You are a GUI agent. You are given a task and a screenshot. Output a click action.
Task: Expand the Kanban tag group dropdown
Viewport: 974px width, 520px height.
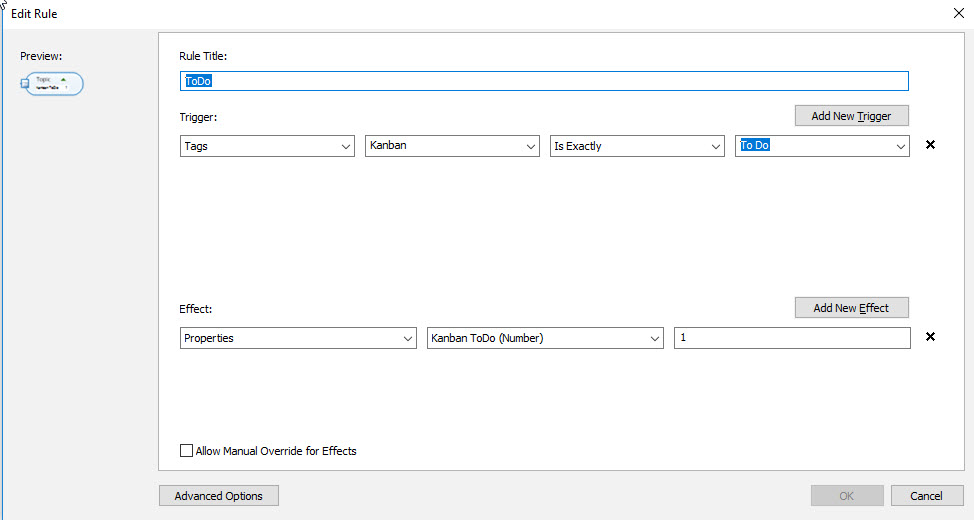[x=452, y=146]
